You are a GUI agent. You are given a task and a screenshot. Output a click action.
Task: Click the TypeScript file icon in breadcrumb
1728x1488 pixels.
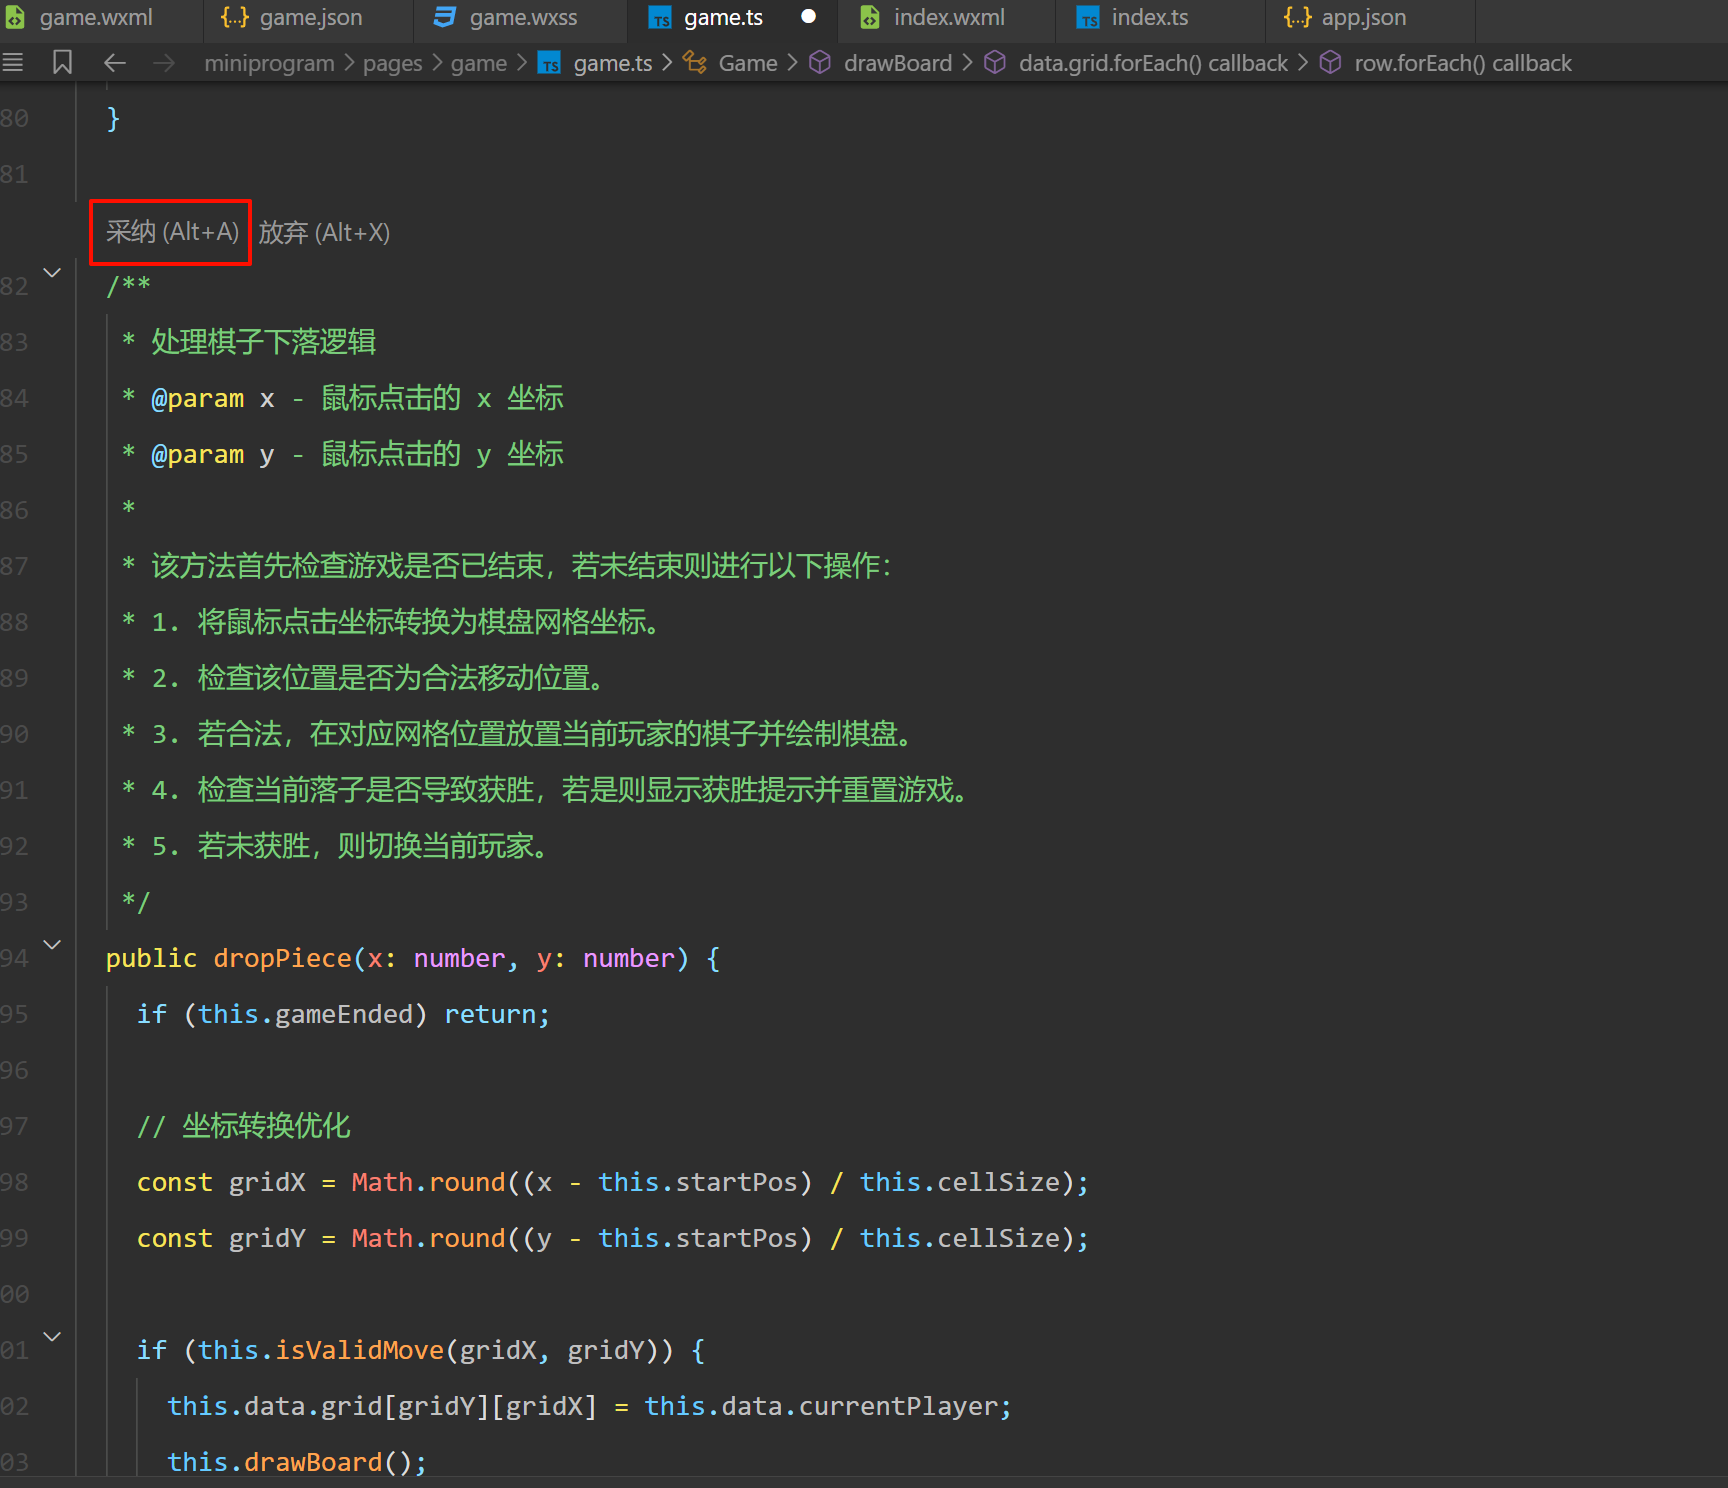[x=550, y=64]
